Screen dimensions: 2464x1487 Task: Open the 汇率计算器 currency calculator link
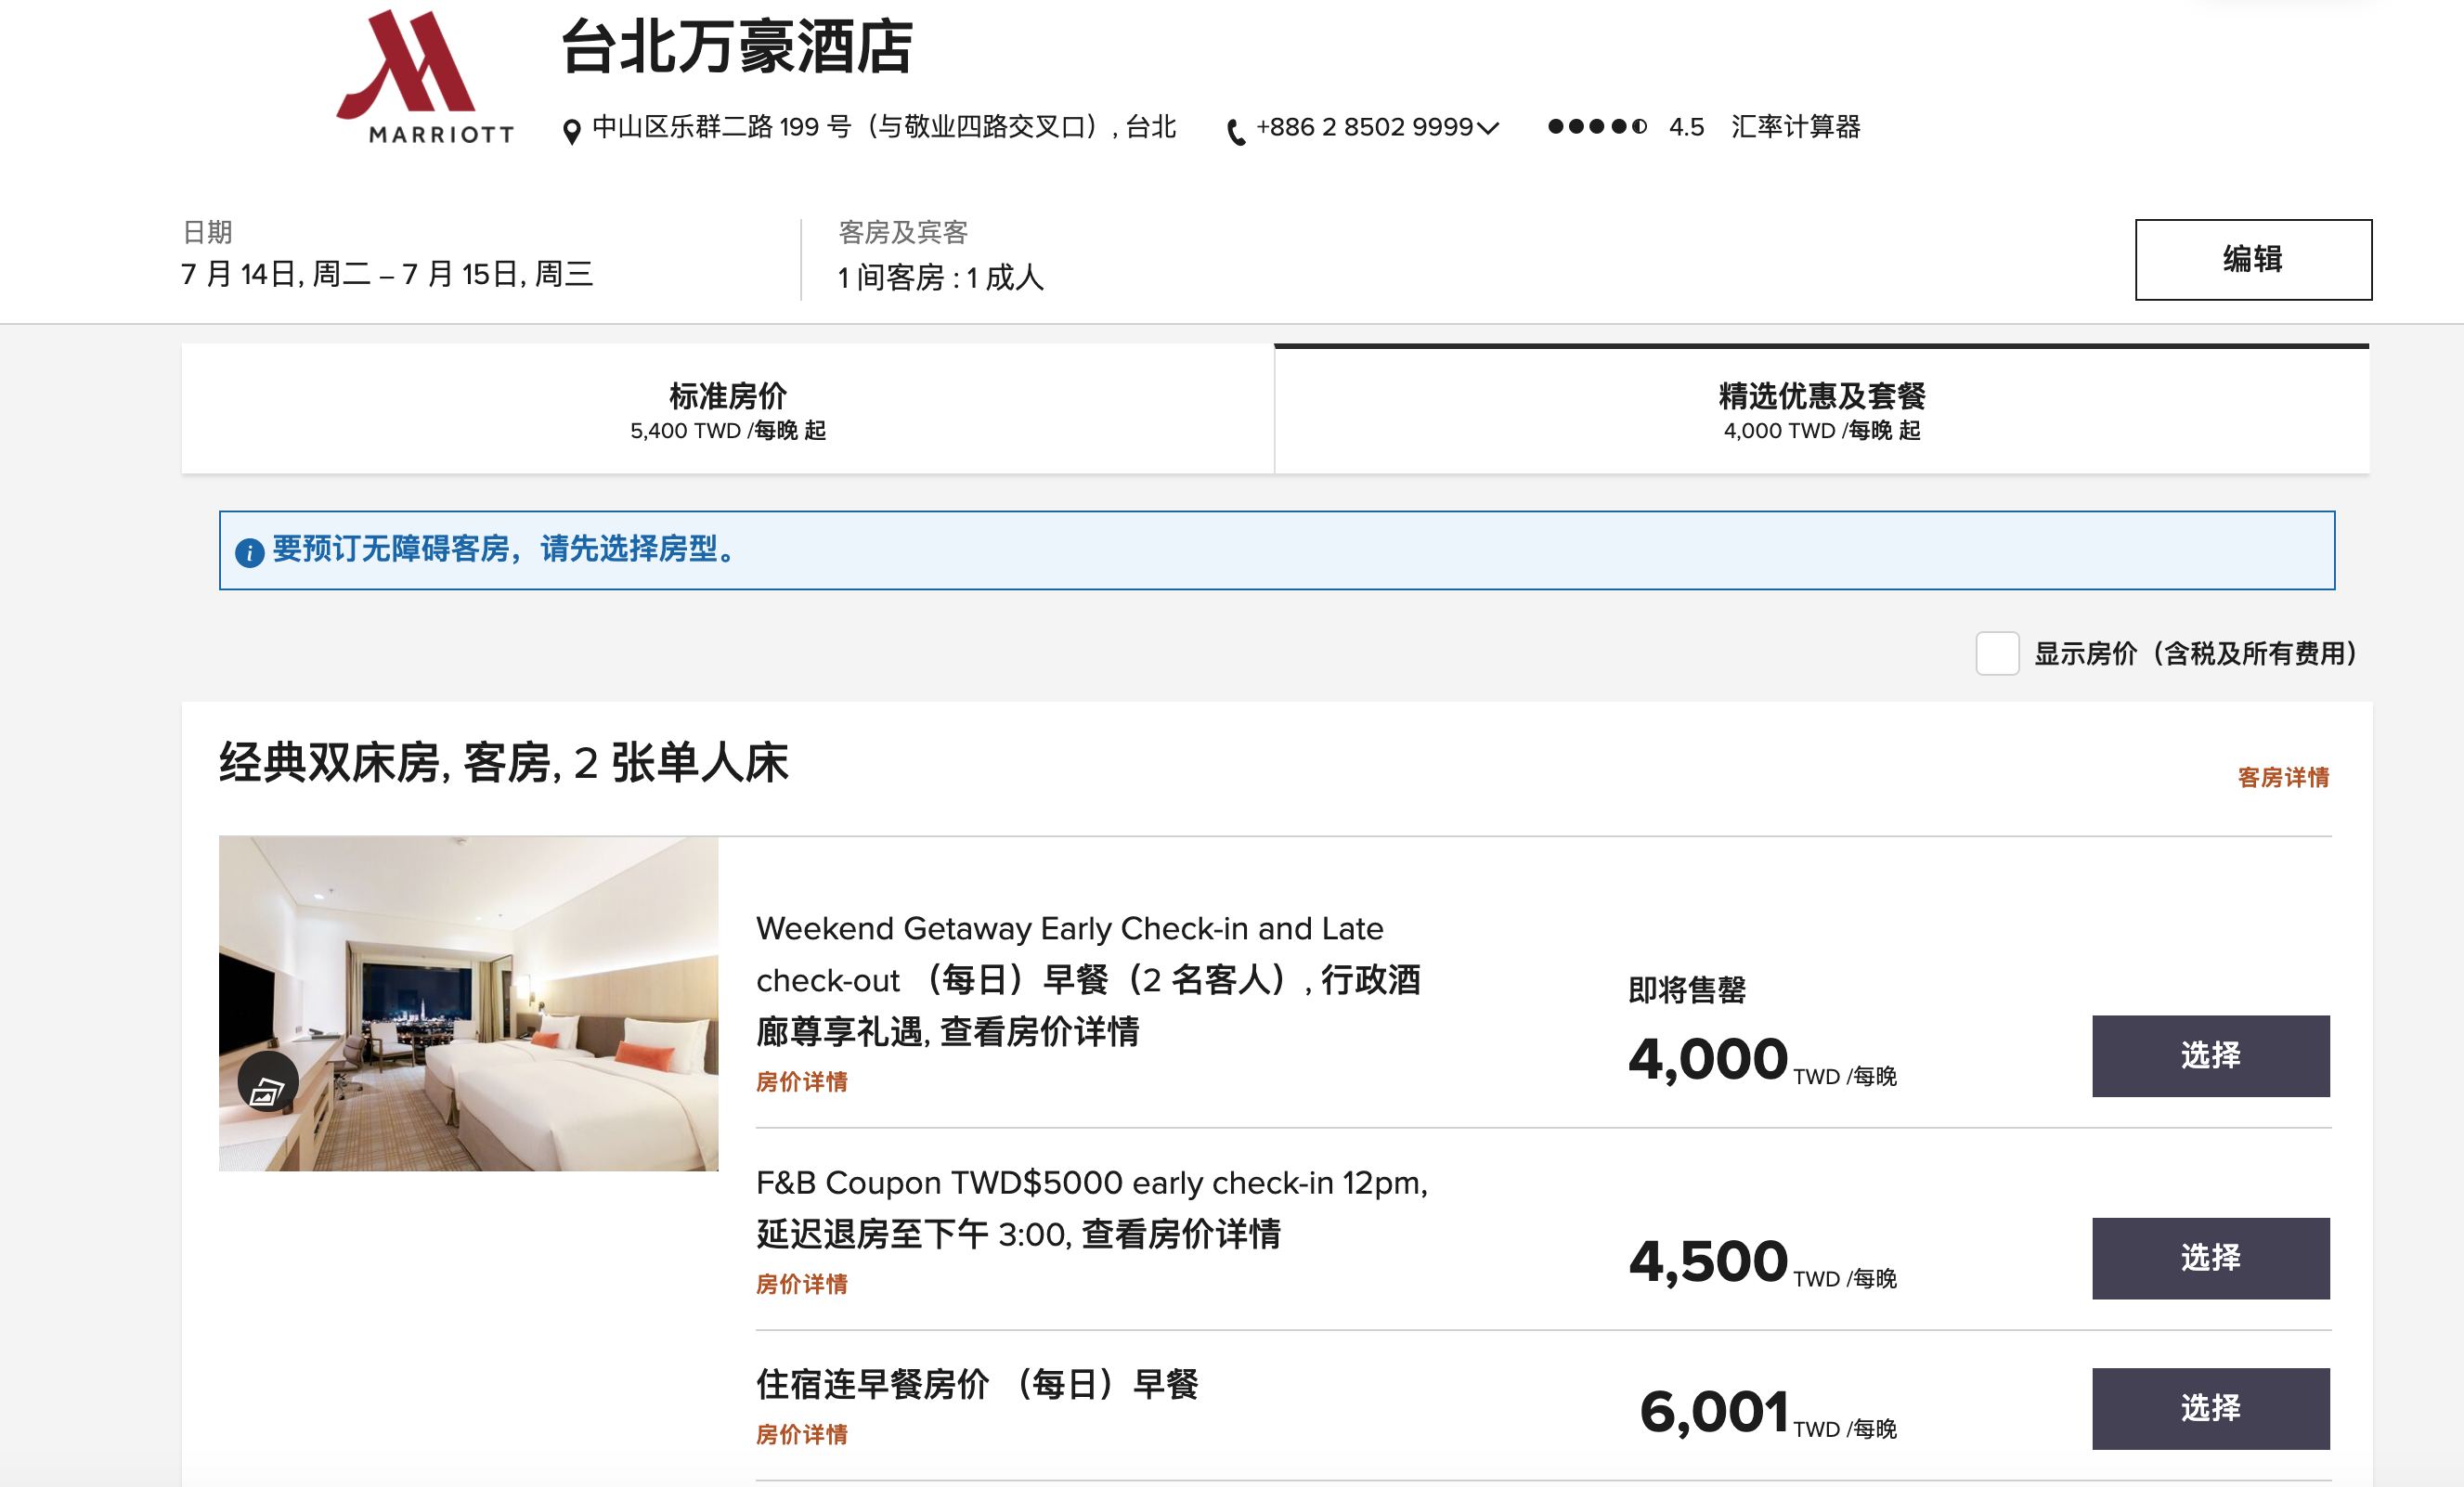coord(1796,127)
